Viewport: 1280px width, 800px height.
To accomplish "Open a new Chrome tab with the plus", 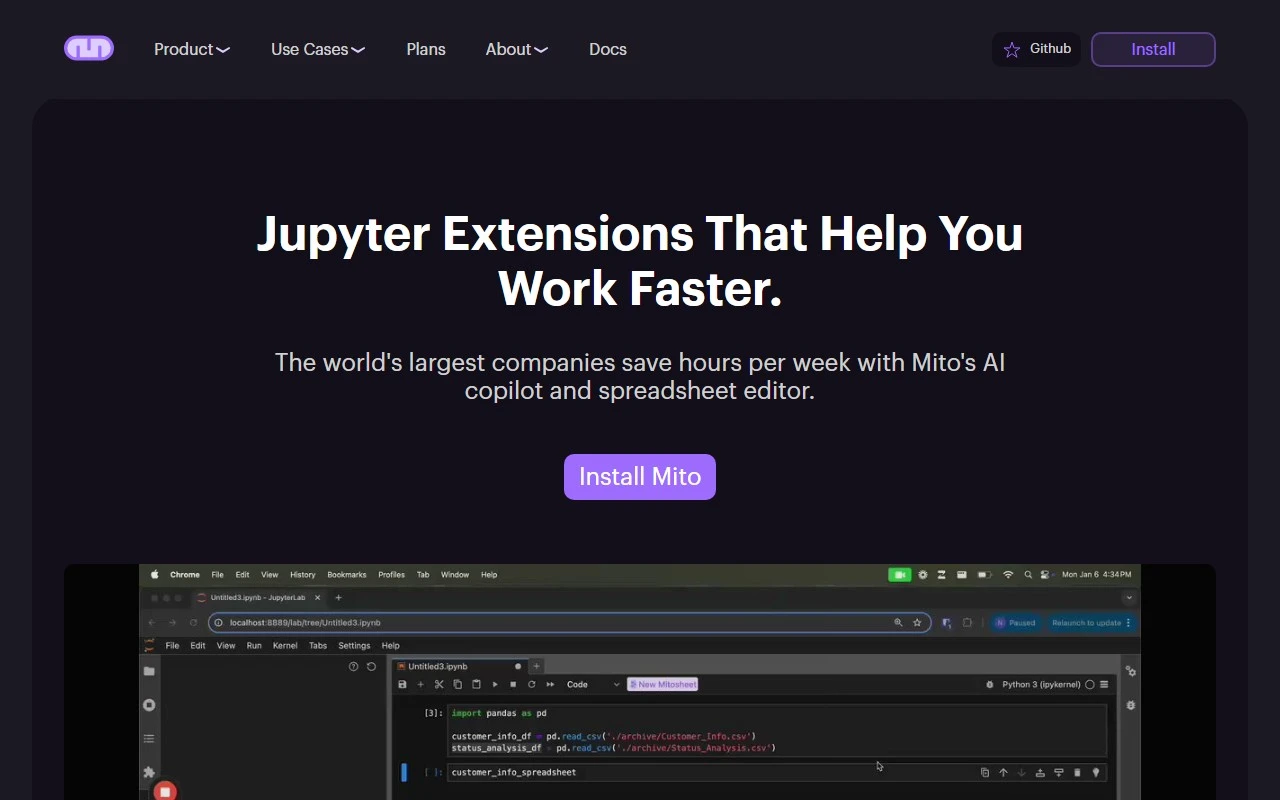I will [x=338, y=597].
